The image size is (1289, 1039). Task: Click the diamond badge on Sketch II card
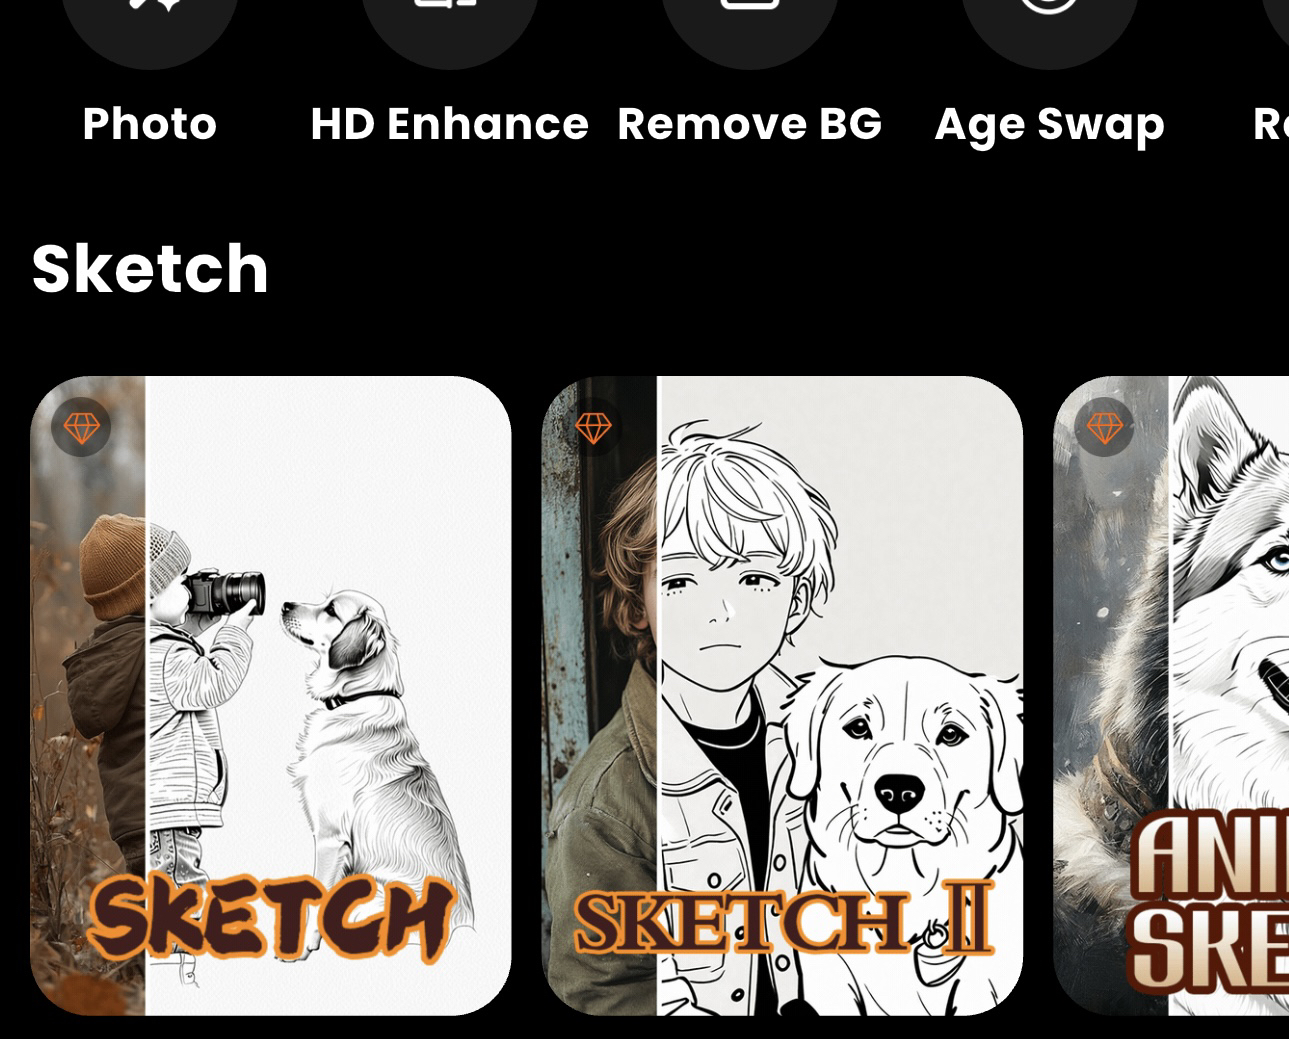click(x=593, y=427)
